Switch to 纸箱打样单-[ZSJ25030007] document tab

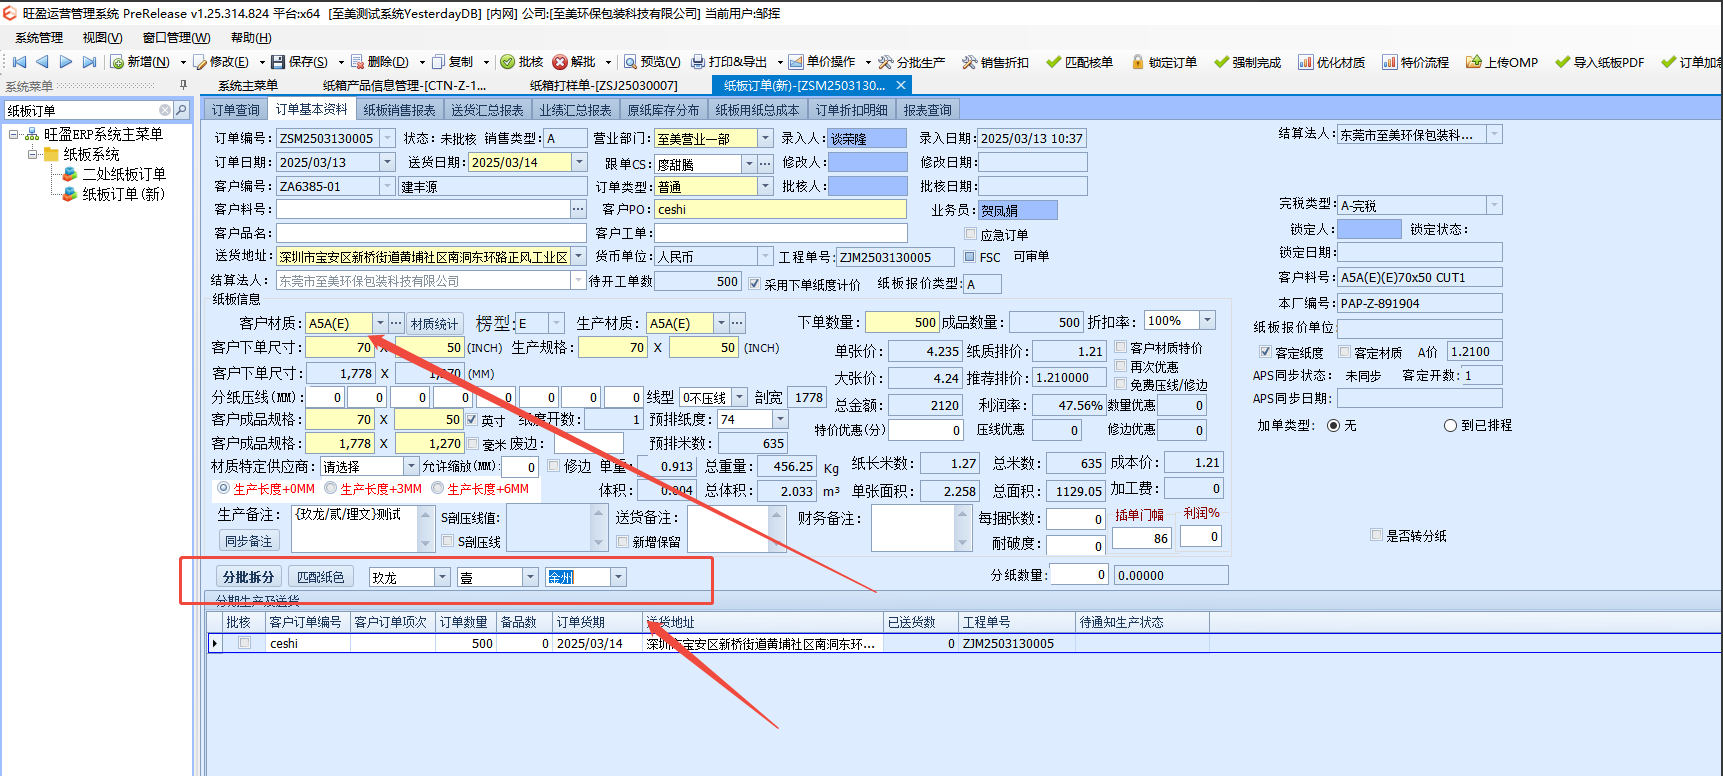603,86
